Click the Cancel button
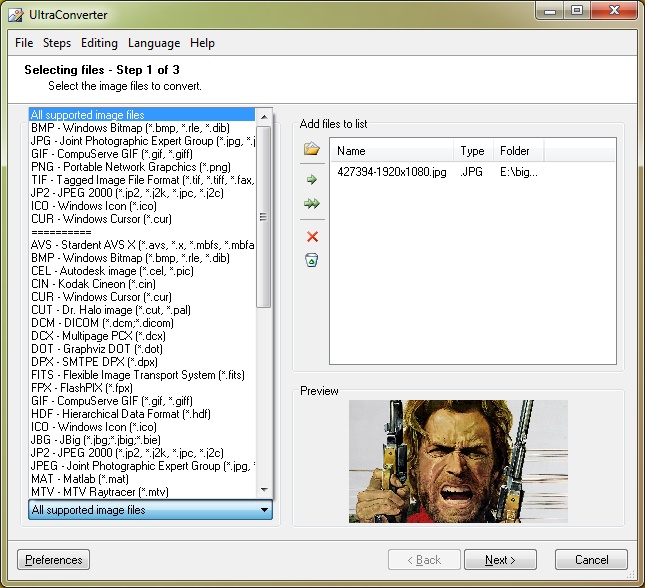This screenshot has height=588, width=645. (x=591, y=560)
